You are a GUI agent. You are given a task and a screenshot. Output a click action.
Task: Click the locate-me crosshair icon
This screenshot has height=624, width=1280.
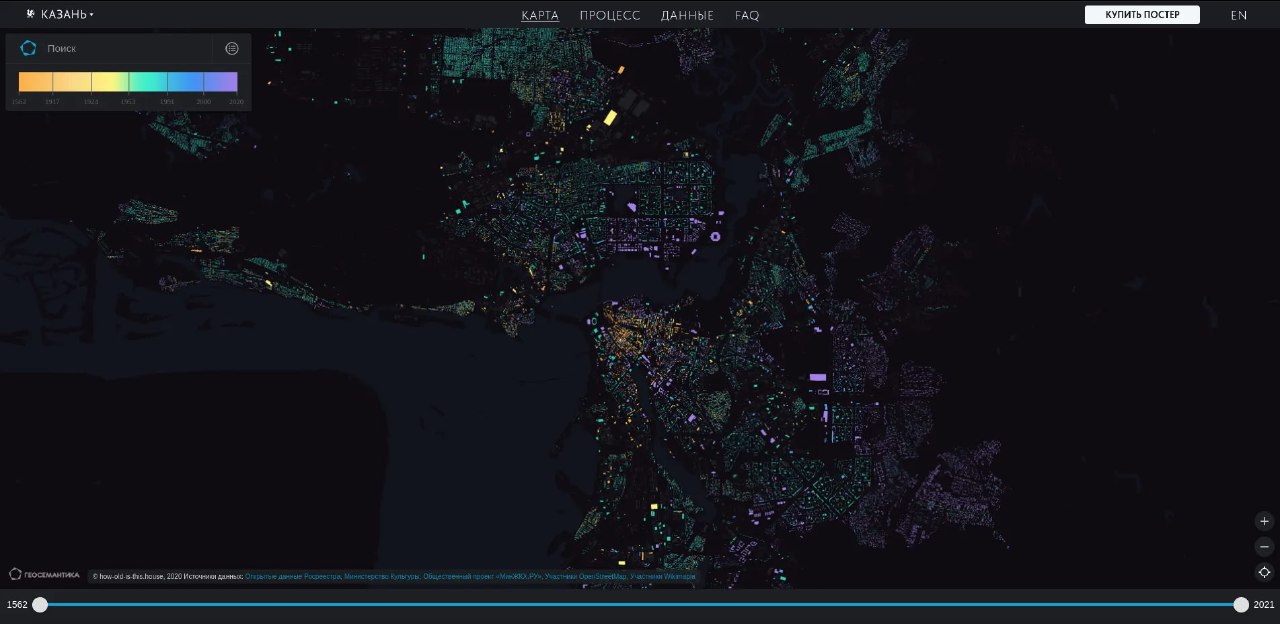(1264, 572)
